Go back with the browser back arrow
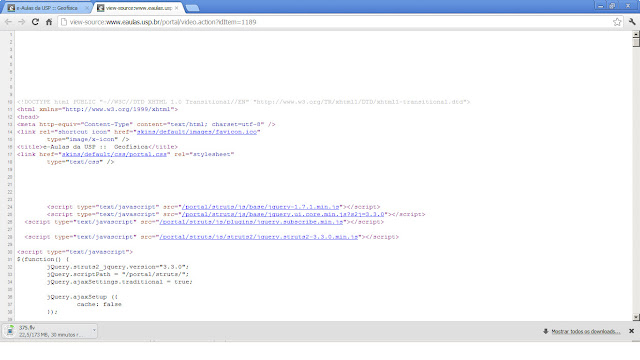 click(x=8, y=22)
